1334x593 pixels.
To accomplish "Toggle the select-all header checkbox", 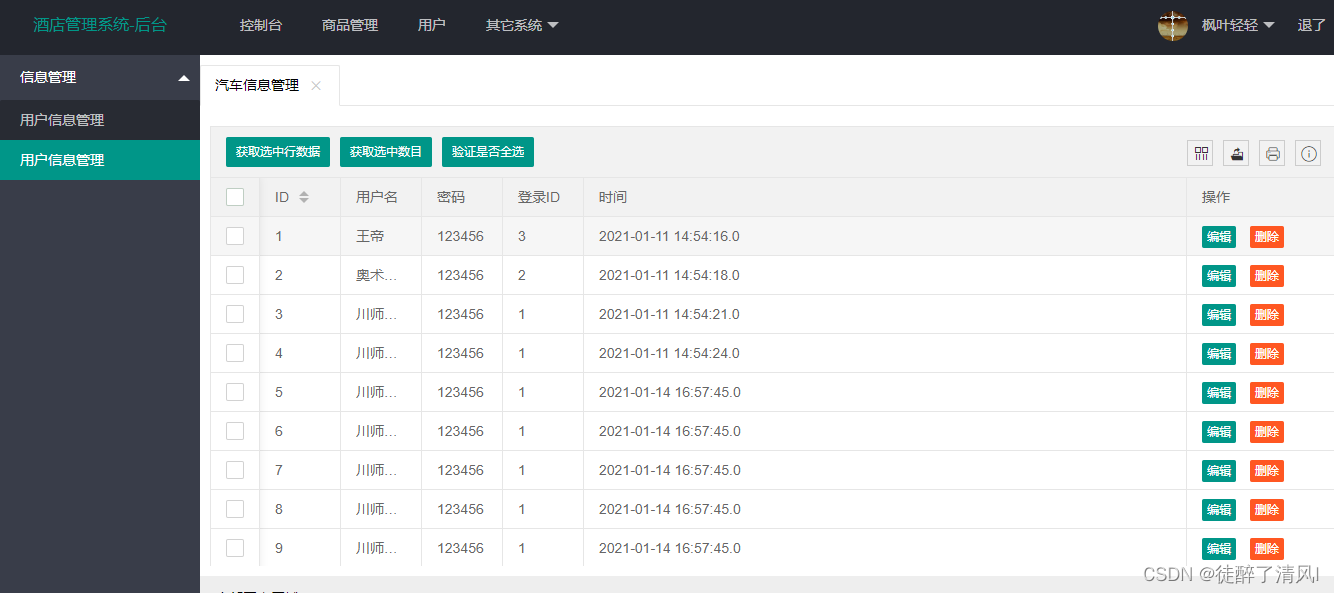I will (x=235, y=197).
